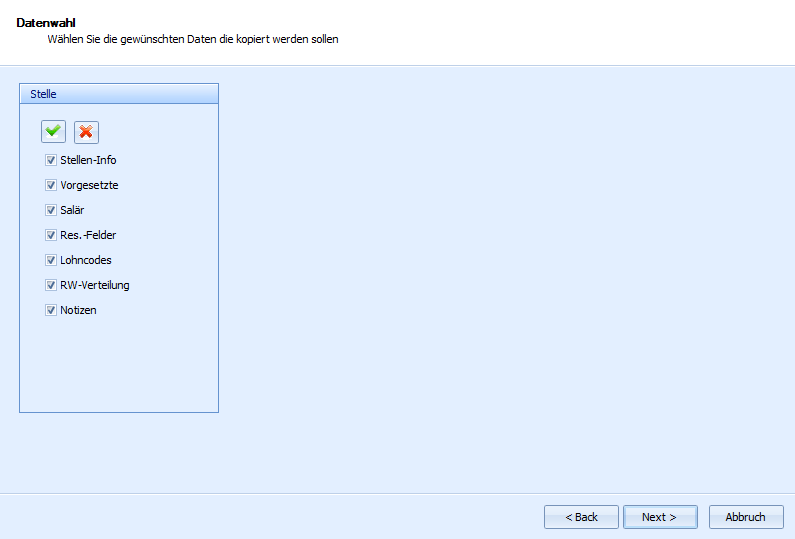Click the 'RW-Verteilung' label text
The width and height of the screenshot is (795, 539).
click(x=95, y=285)
